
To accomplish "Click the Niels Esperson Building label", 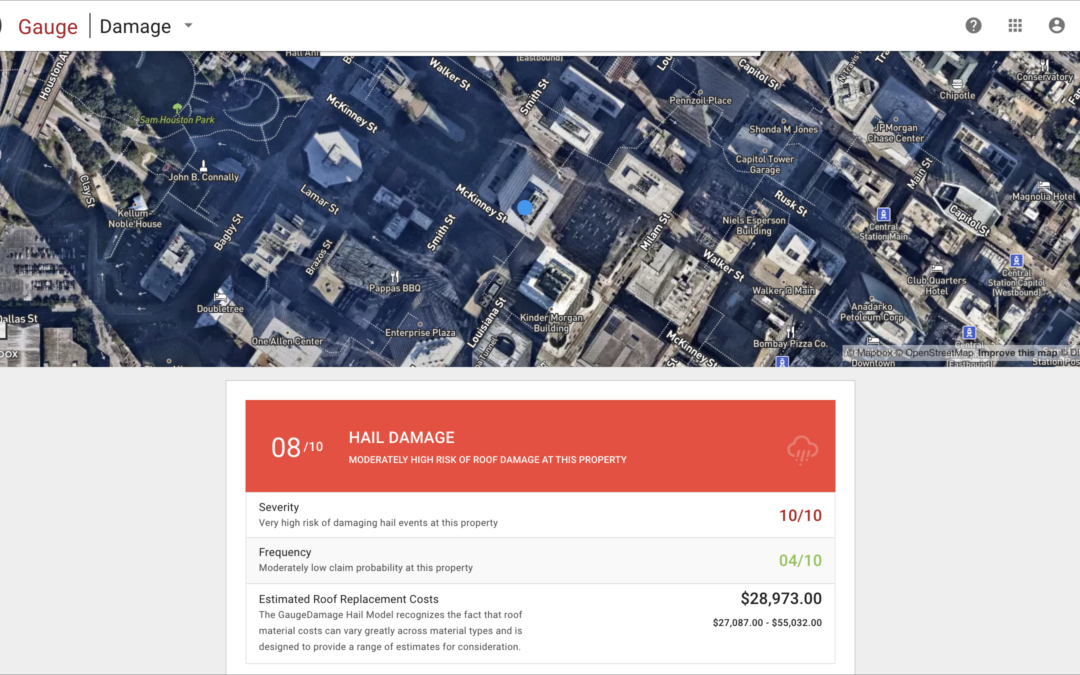I will tap(754, 225).
